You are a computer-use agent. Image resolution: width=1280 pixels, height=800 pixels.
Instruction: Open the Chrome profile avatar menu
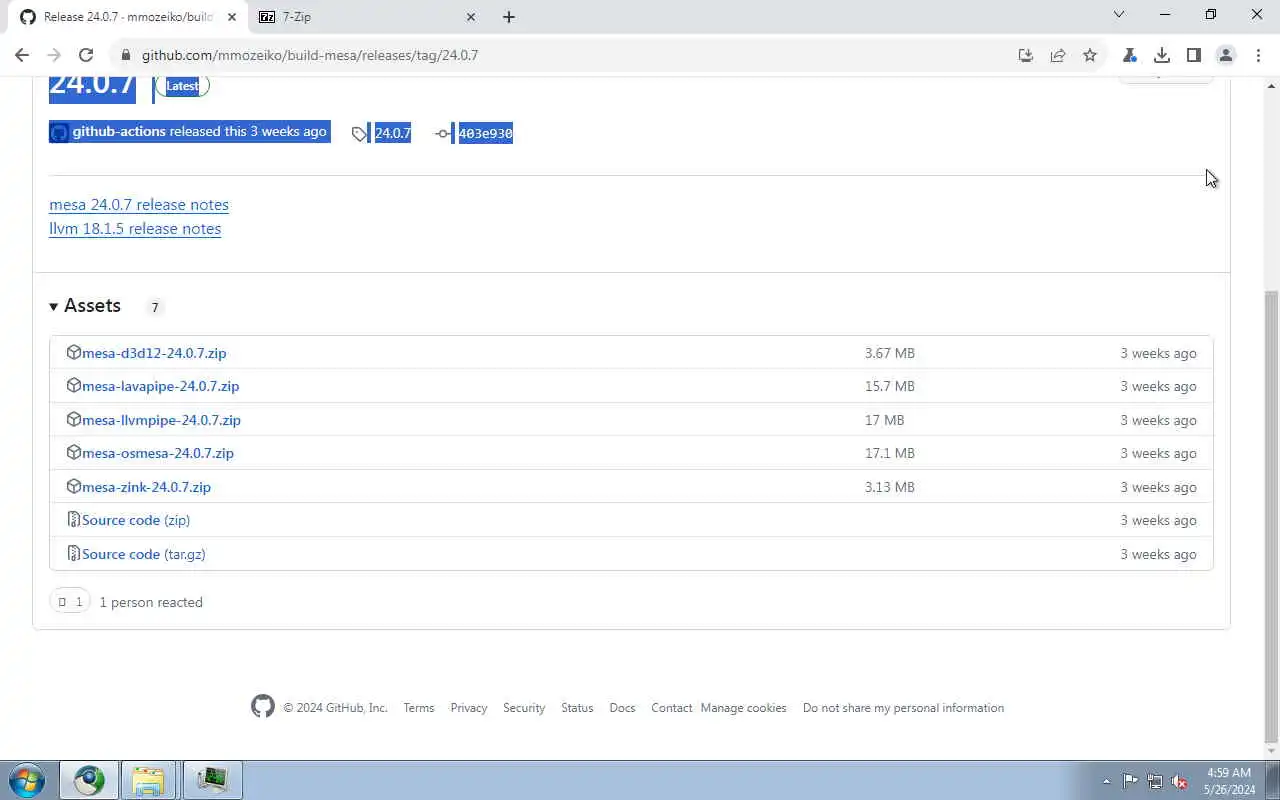[1226, 55]
